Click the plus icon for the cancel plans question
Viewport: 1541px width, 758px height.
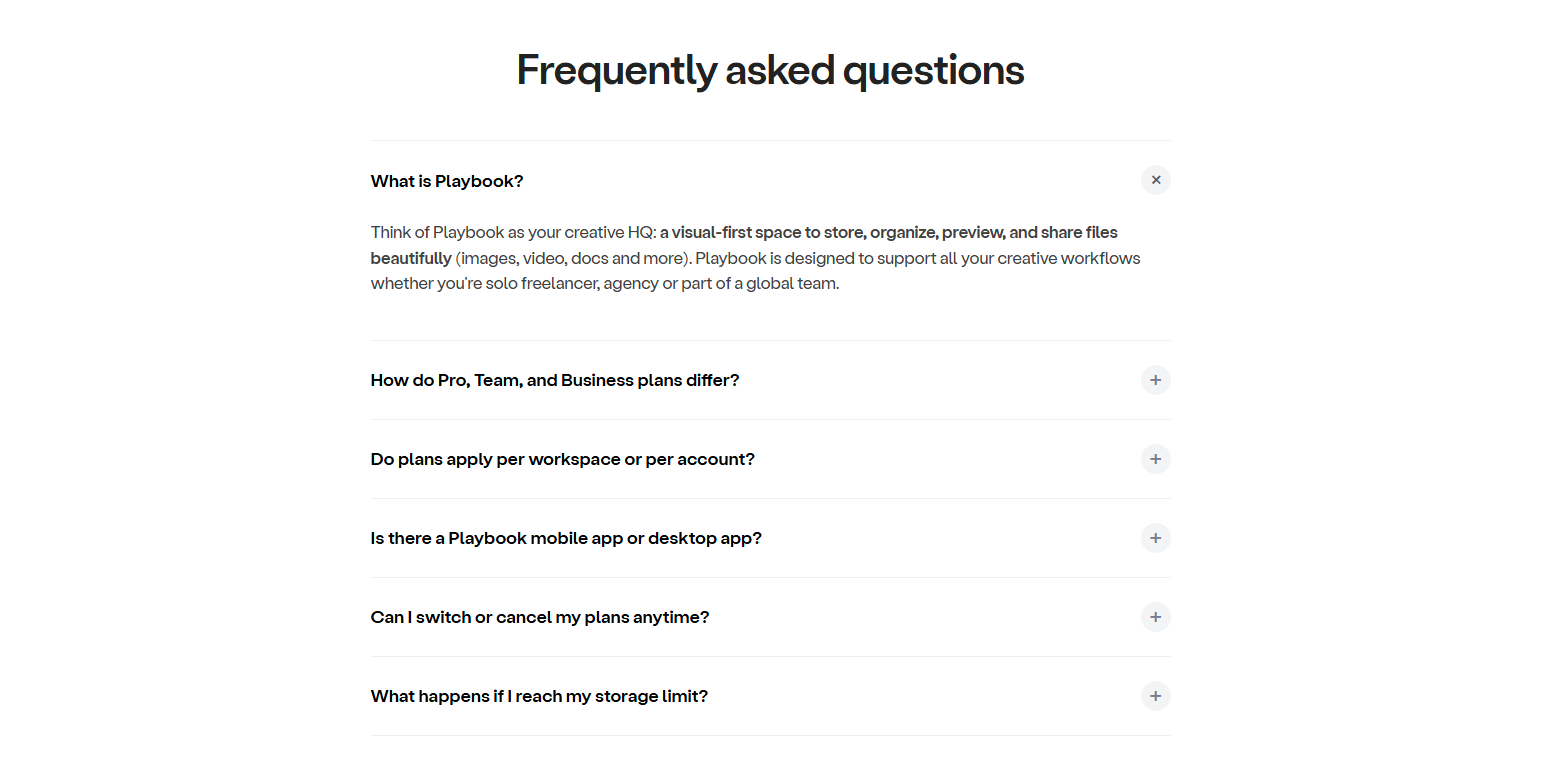pos(1155,617)
